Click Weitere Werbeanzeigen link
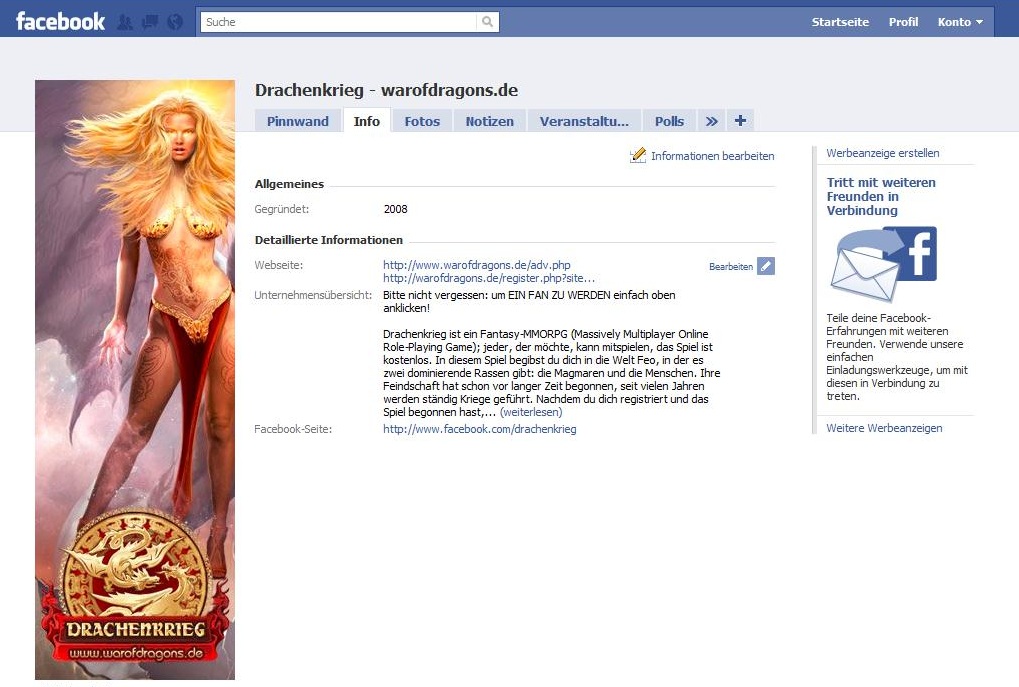This screenshot has width=1019, height=687. [x=884, y=428]
